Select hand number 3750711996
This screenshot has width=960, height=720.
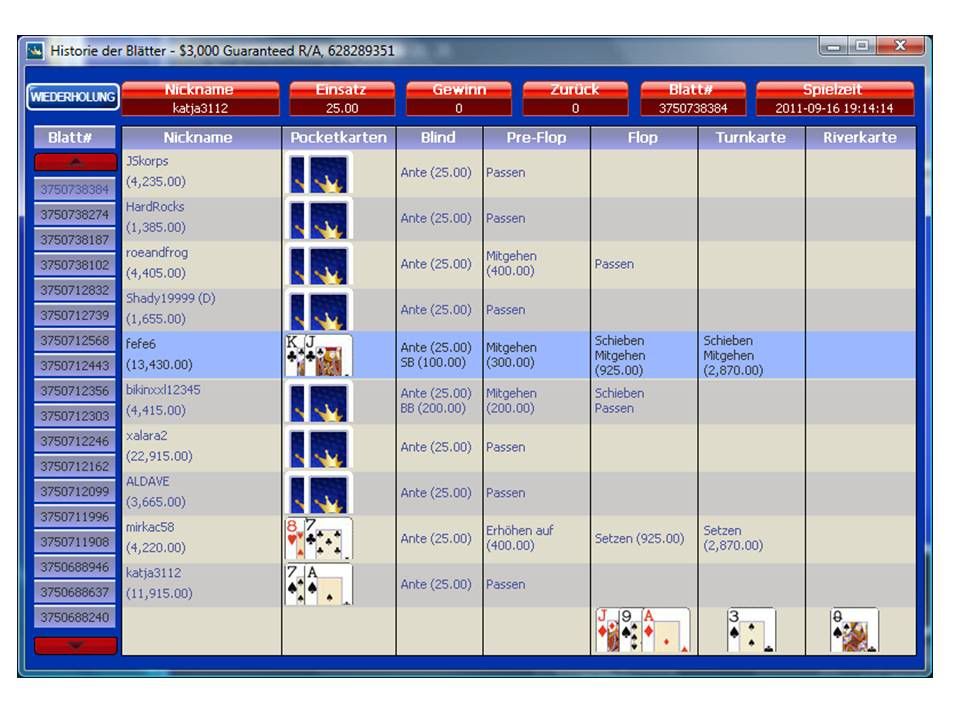pyautogui.click(x=75, y=517)
